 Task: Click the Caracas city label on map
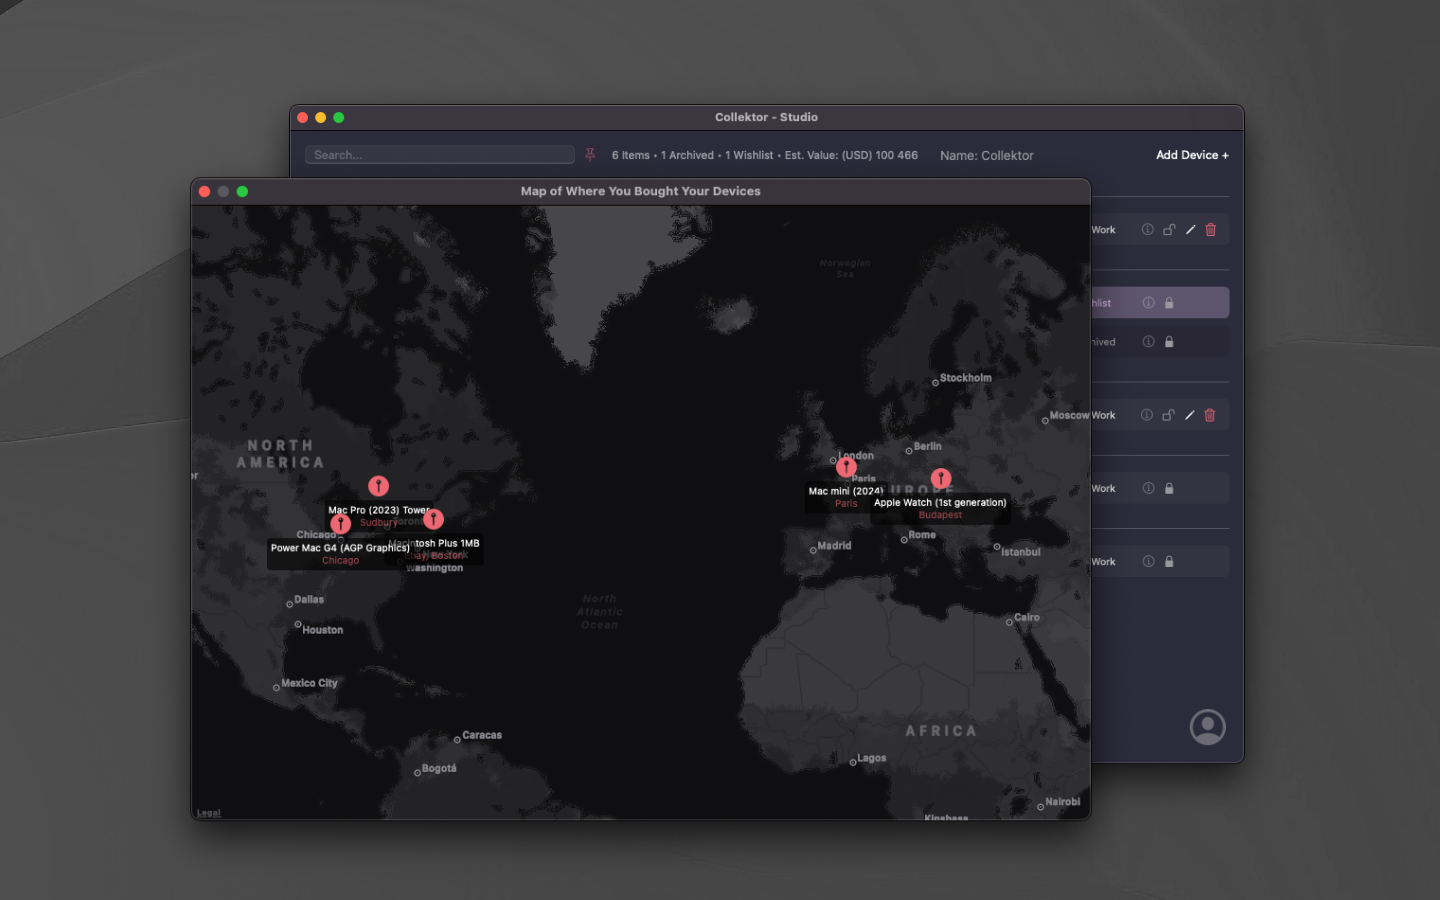click(482, 735)
